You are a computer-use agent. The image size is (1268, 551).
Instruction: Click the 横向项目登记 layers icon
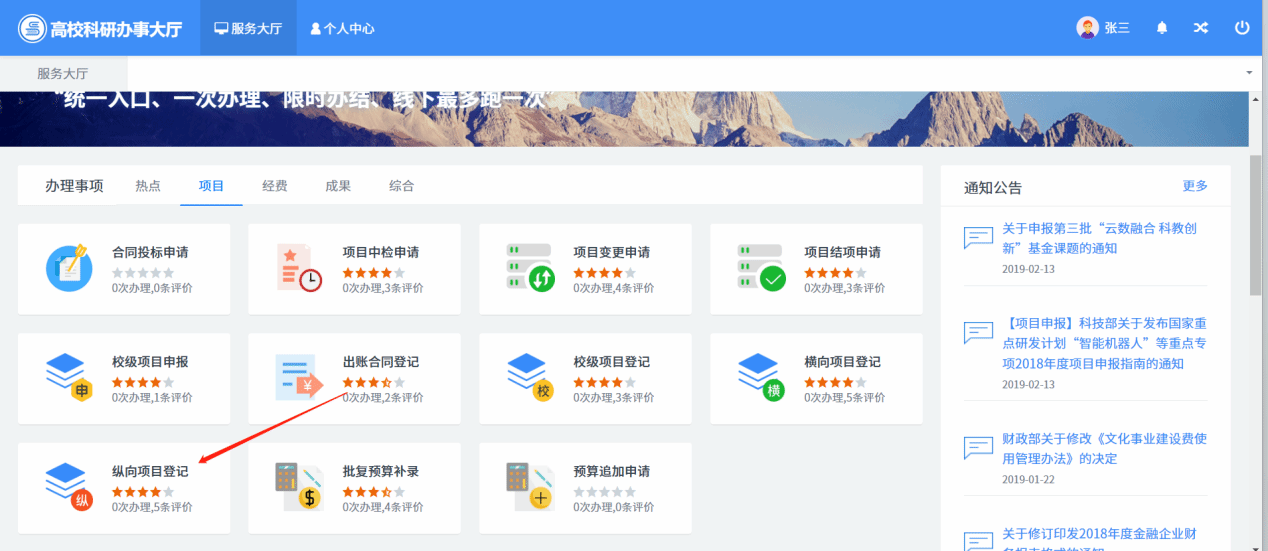click(x=761, y=377)
